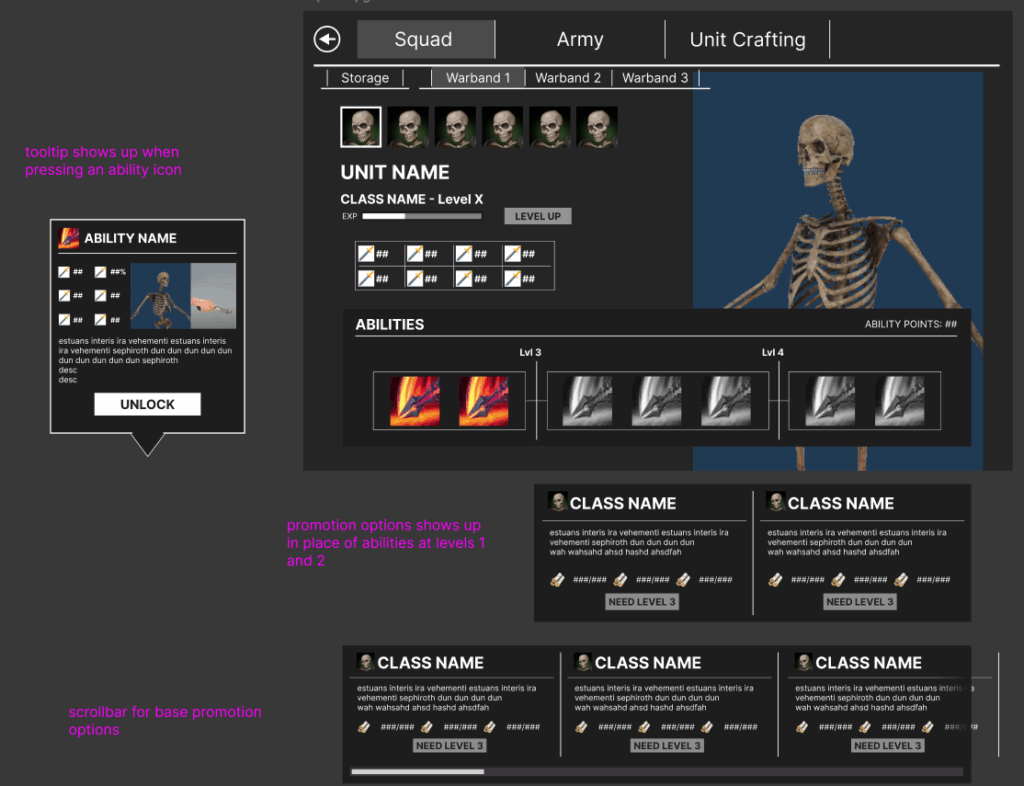Click the last locked grey ability icon
1024x786 pixels.
pyautogui.click(x=899, y=401)
